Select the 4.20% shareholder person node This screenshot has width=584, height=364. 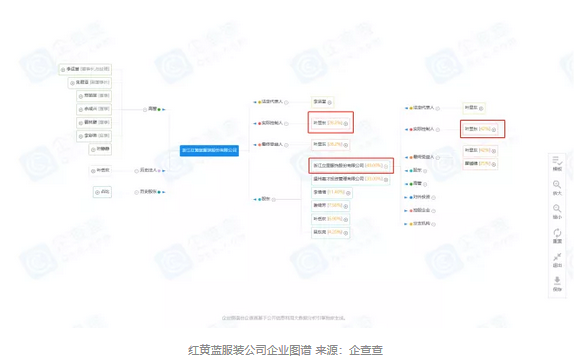[x=330, y=232]
